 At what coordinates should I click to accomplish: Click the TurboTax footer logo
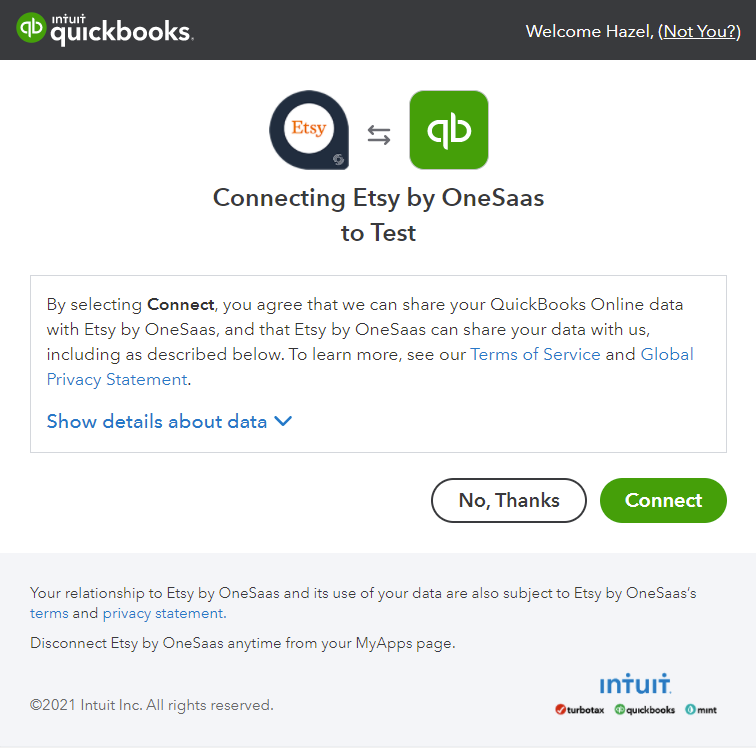580,710
